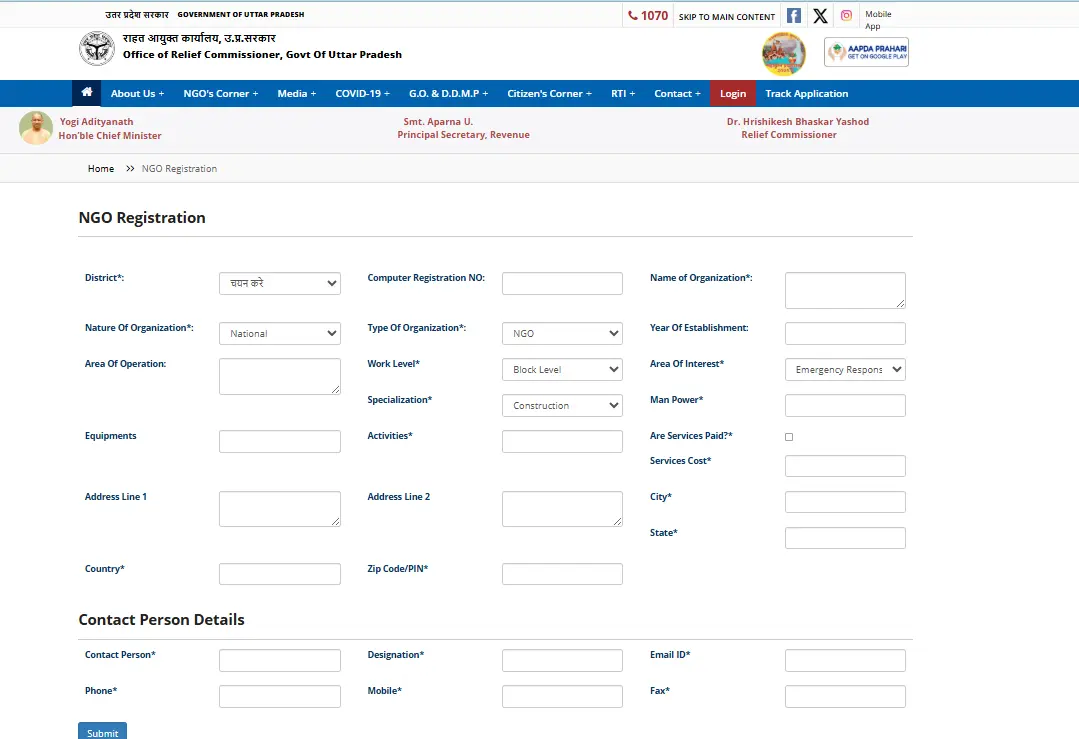Expand the RTI menu
This screenshot has width=1079, height=739.
[x=623, y=94]
